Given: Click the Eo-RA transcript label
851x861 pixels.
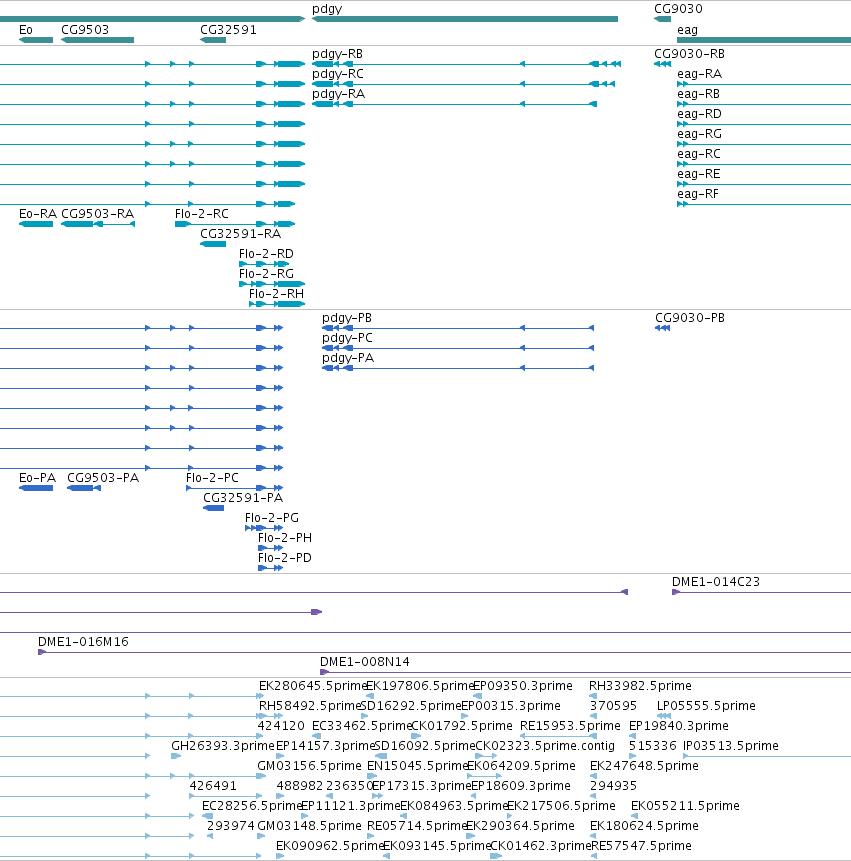Looking at the screenshot, I should pos(38,214).
